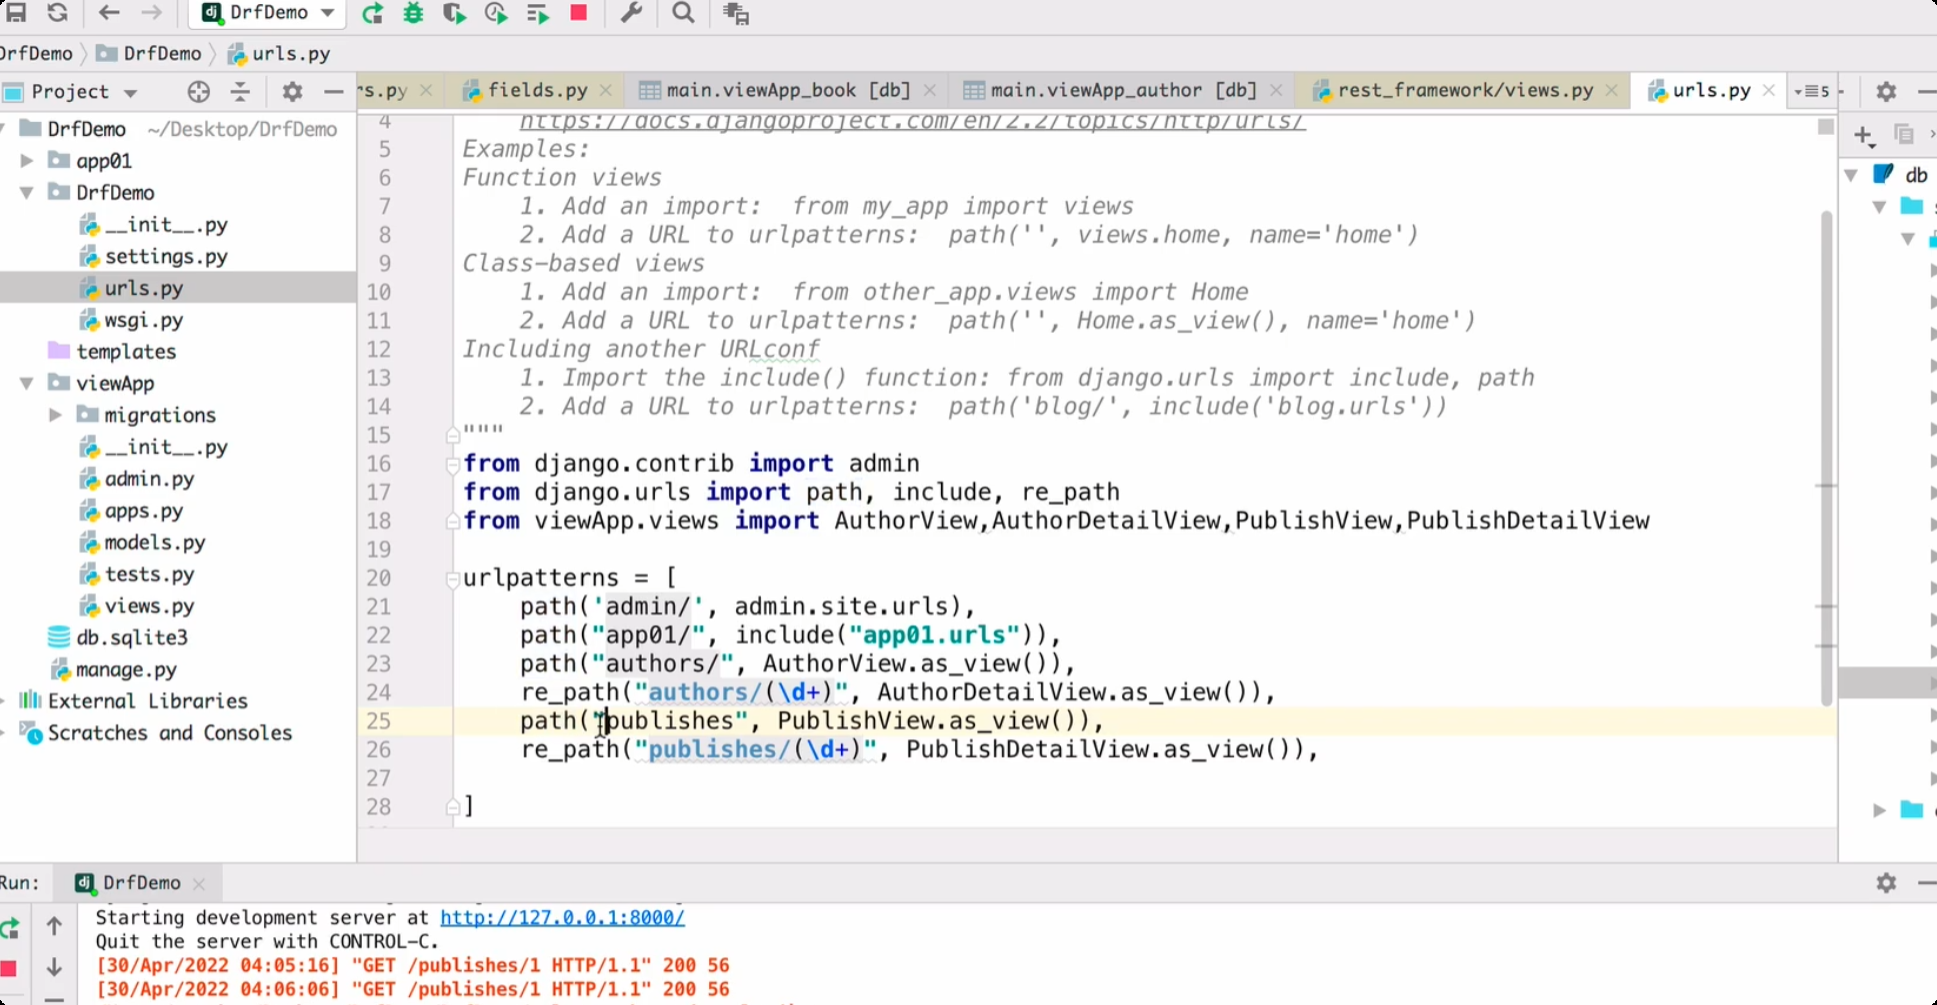Collapse the DrfDemo package folder
Screen dimensions: 1937x1005
click(x=27, y=193)
